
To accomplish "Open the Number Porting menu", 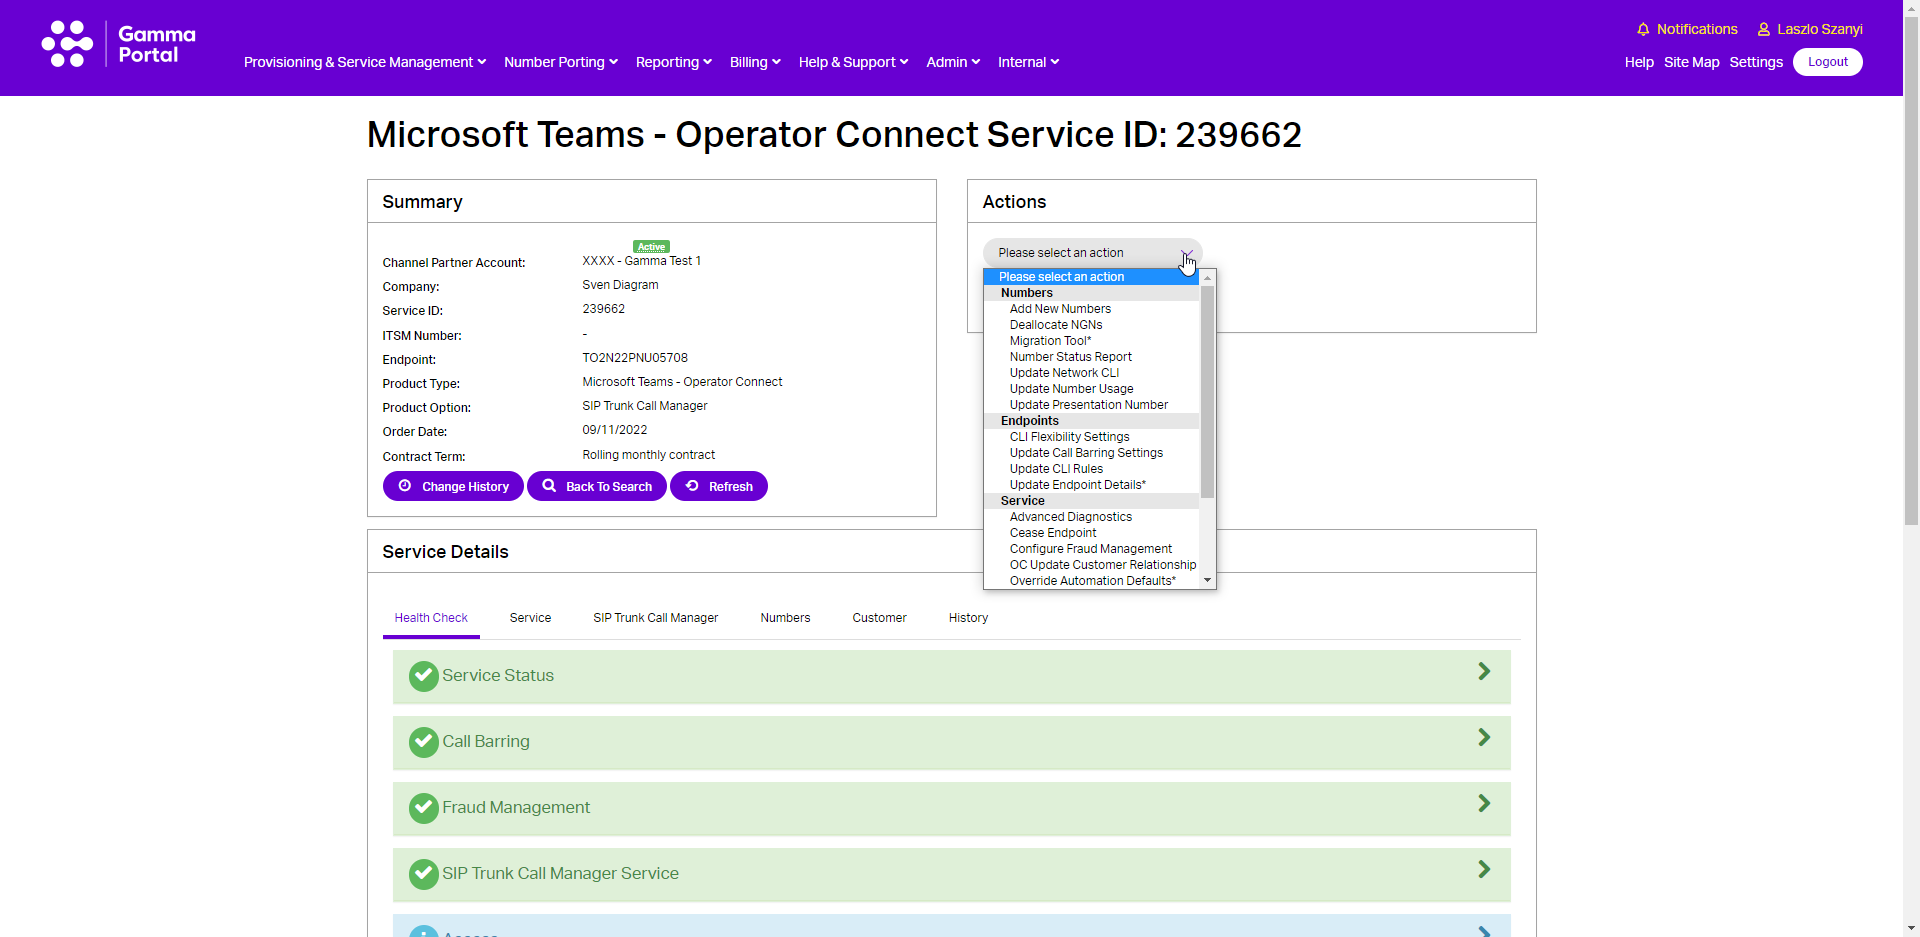I will pos(561,62).
